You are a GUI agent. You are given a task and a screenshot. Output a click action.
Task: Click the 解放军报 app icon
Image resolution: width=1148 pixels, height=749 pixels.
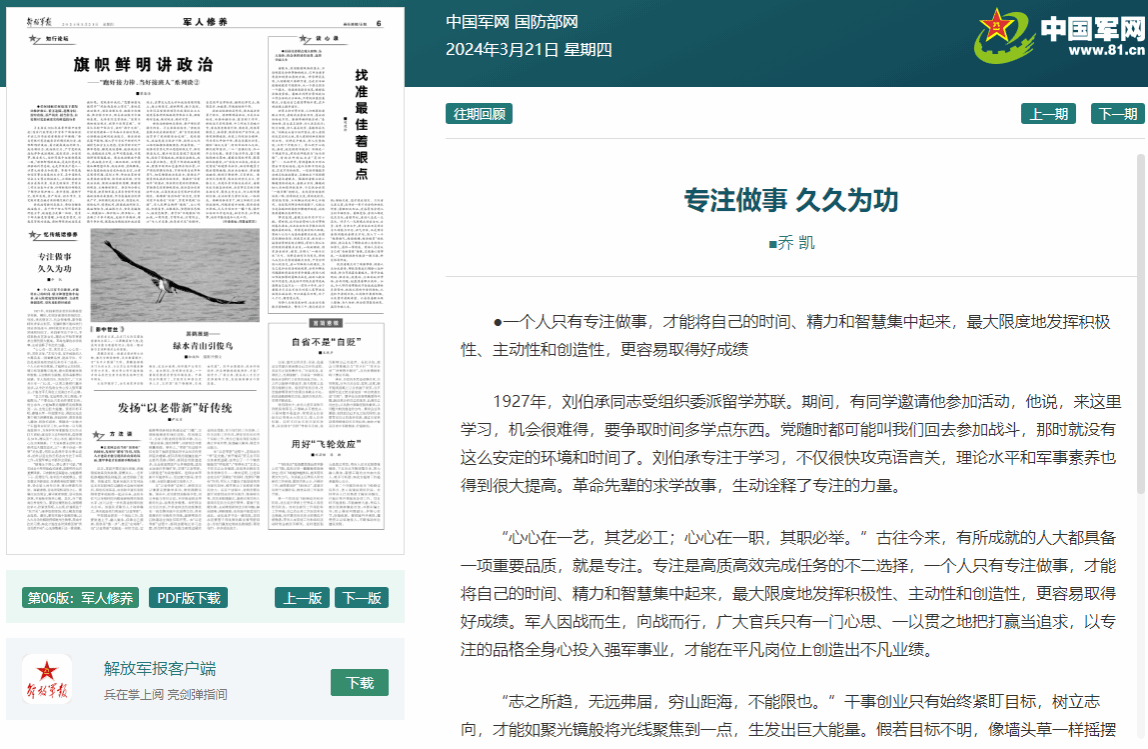click(46, 679)
